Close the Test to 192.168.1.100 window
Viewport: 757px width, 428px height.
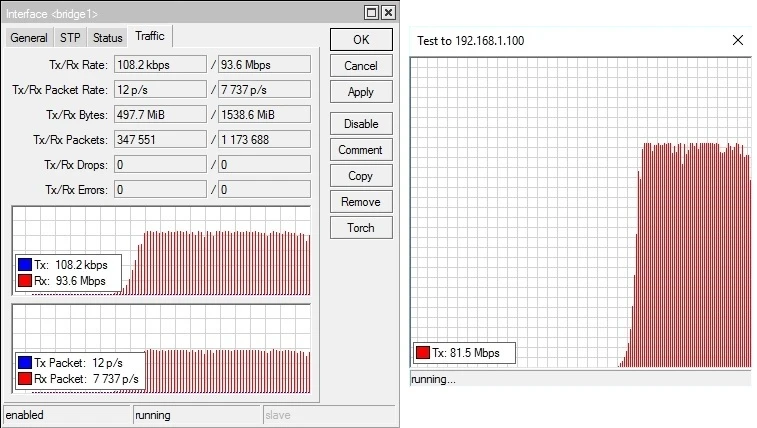pyautogui.click(x=738, y=40)
